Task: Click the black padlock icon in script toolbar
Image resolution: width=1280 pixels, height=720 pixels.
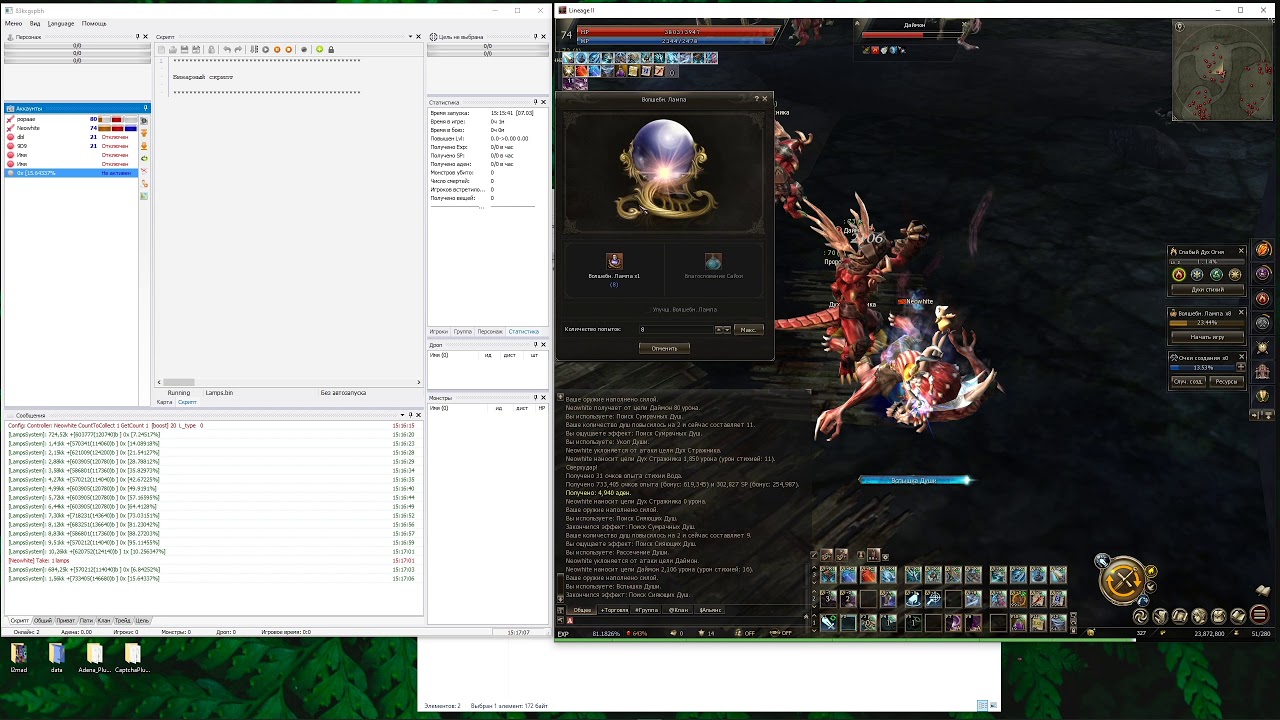Action: pos(331,49)
